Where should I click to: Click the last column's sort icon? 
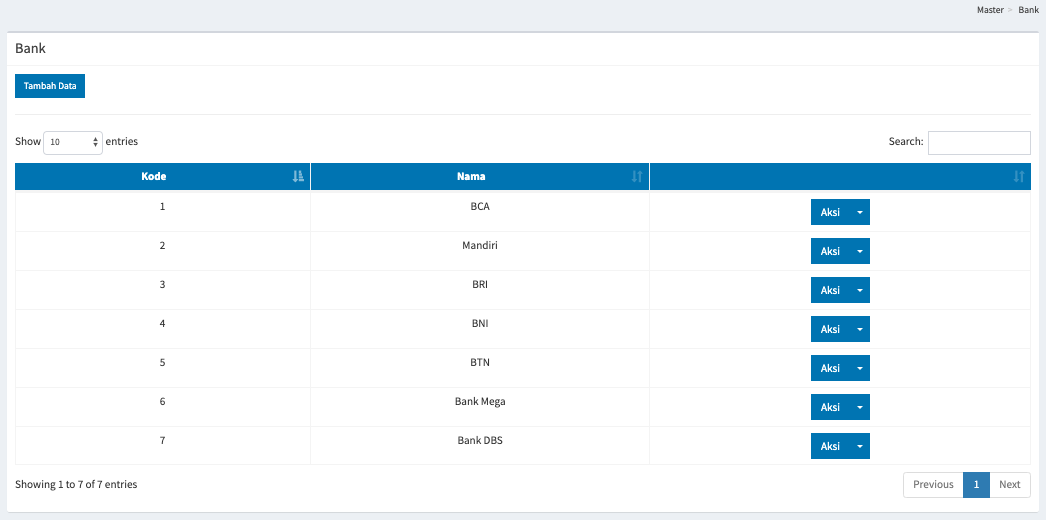[x=1019, y=177]
